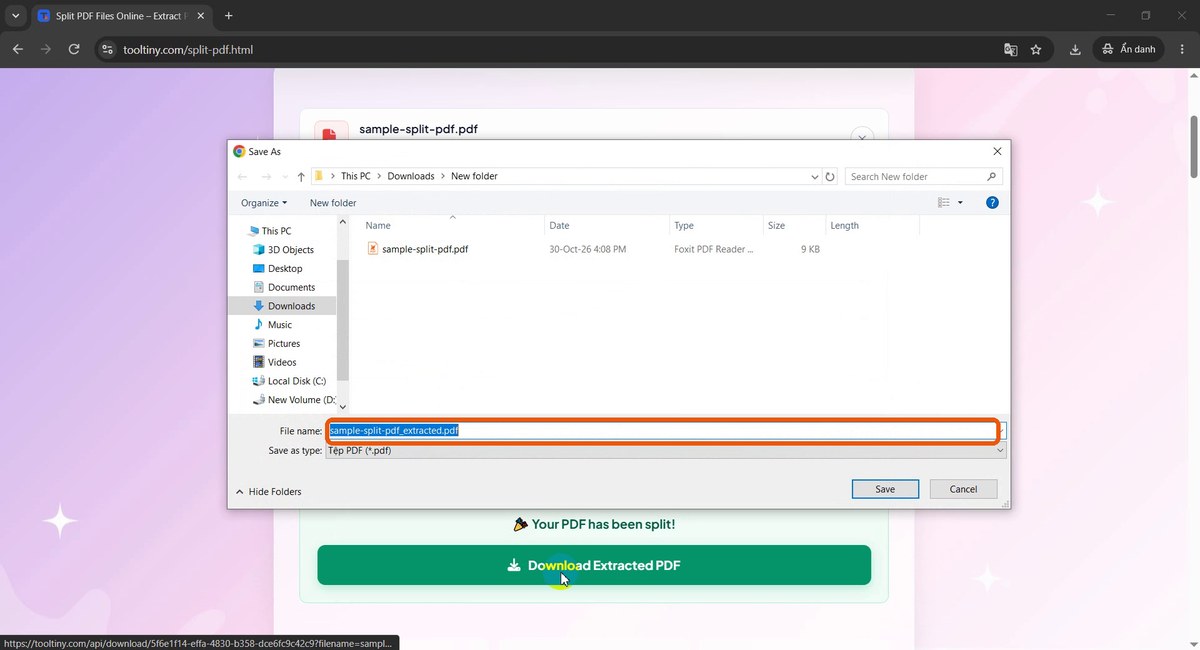Screen dimensions: 1200x650
Task: Bookmark page with the star icon
Action: tap(1036, 49)
